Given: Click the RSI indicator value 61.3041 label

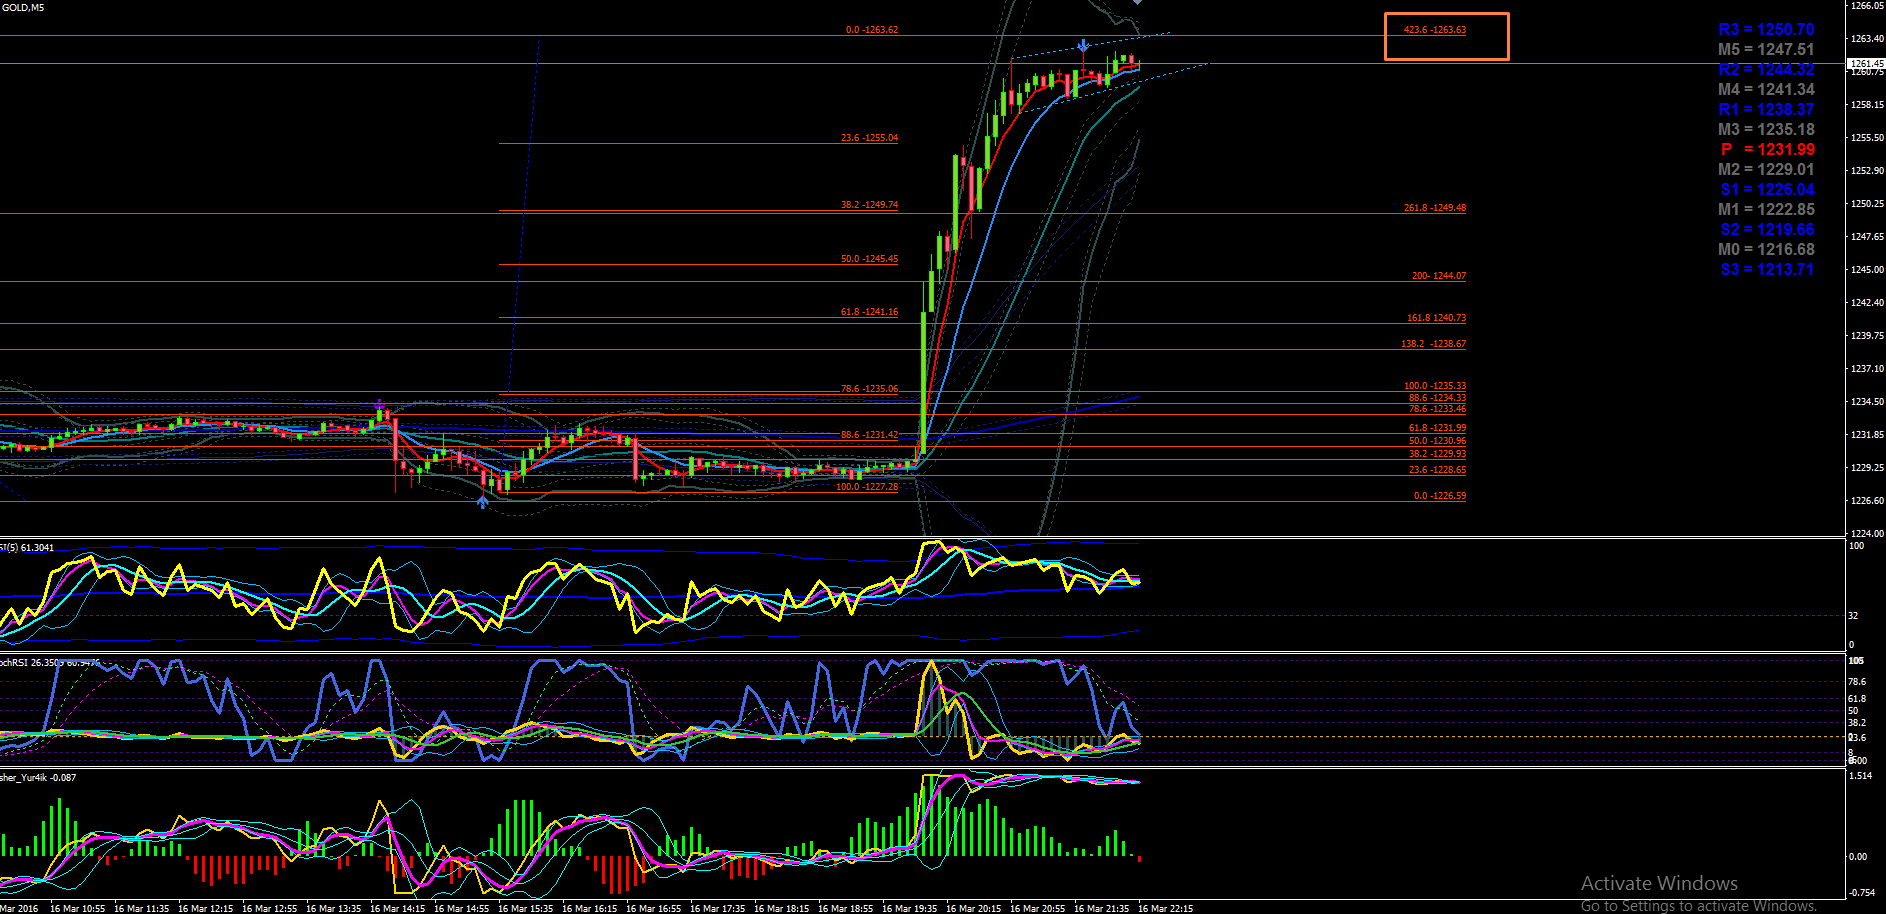Looking at the screenshot, I should tap(28, 548).
